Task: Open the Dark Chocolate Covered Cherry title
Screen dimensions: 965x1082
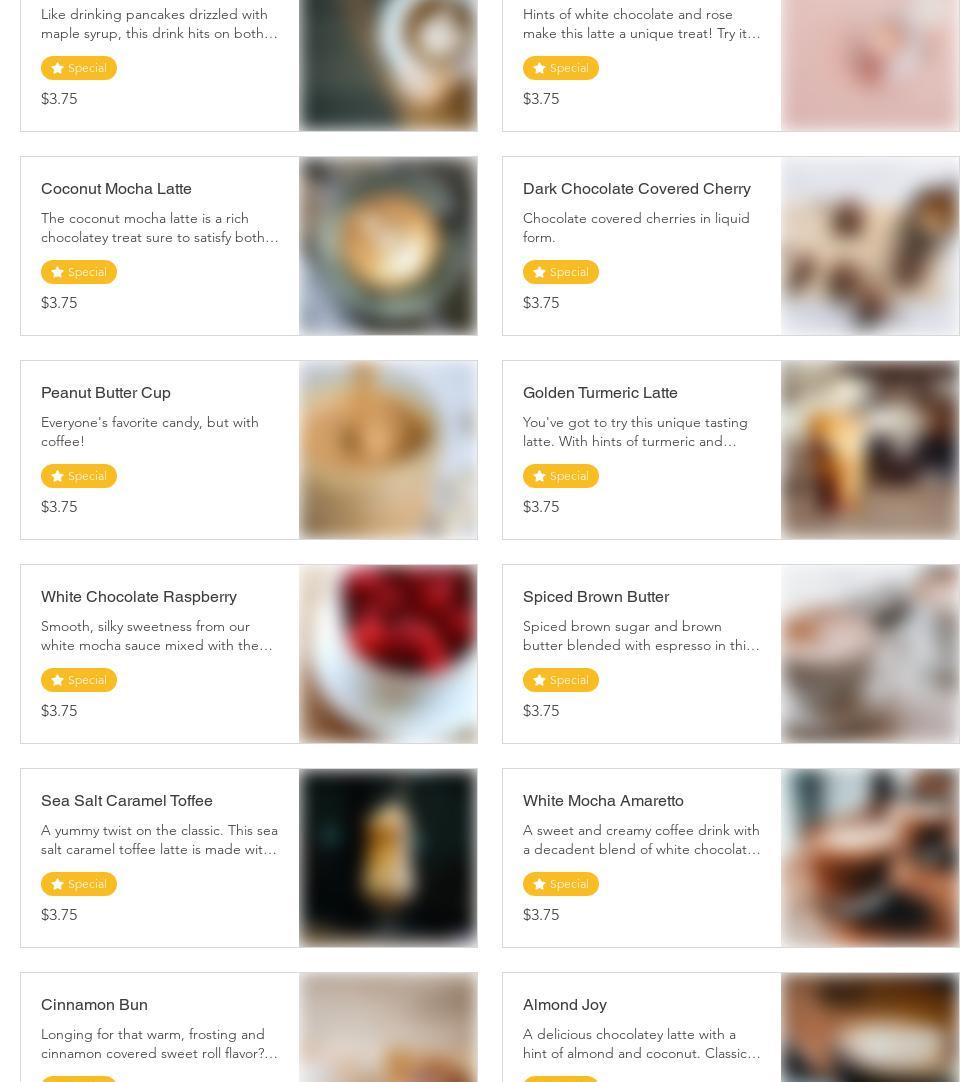Action: tap(636, 188)
